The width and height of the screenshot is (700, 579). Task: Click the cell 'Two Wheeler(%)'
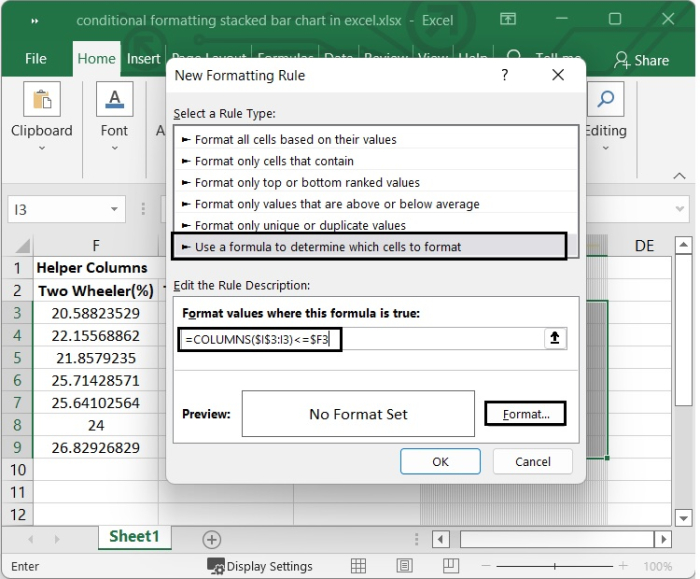[x=96, y=290]
